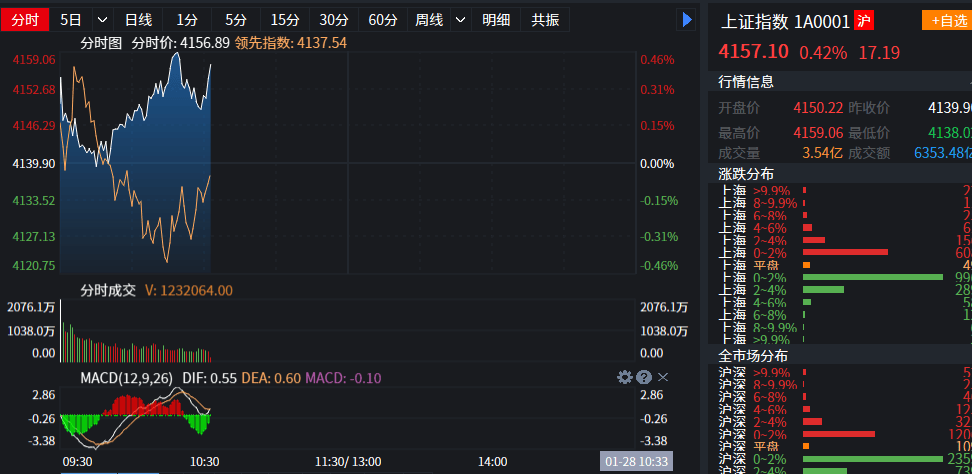Switch to the 日线 chart tab

(138, 19)
